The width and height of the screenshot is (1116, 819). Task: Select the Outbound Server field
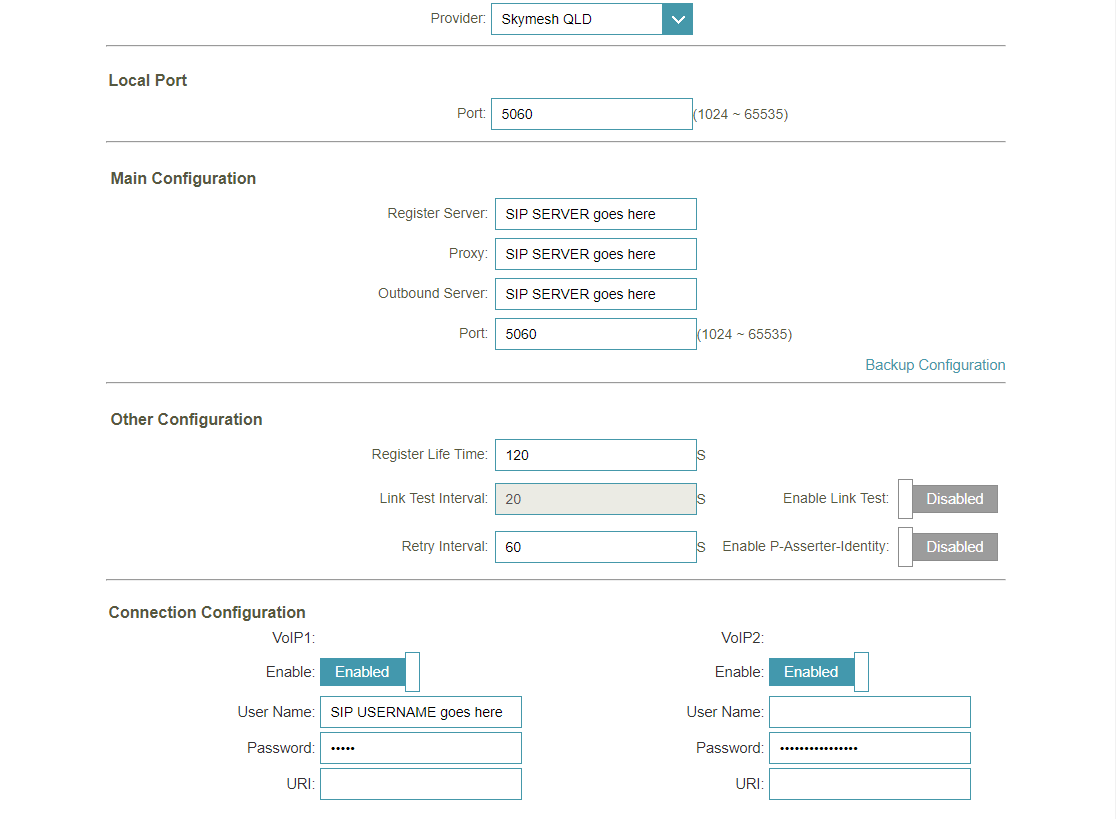(595, 294)
